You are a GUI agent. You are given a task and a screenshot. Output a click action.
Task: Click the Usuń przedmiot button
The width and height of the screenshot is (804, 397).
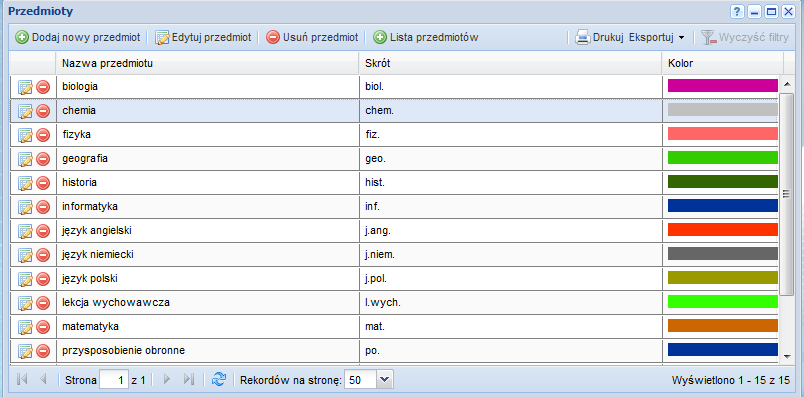click(312, 37)
